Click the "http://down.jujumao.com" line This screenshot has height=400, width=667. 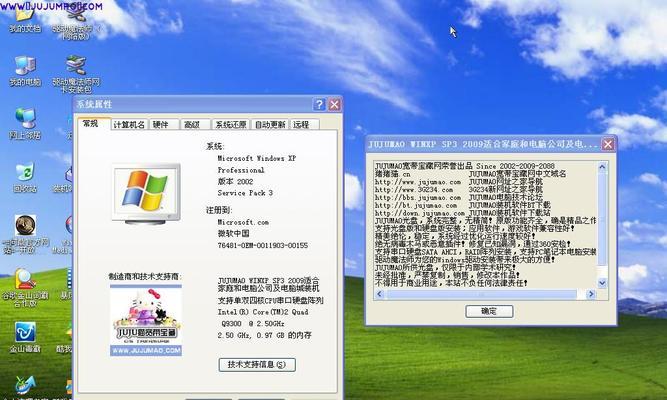click(x=420, y=213)
